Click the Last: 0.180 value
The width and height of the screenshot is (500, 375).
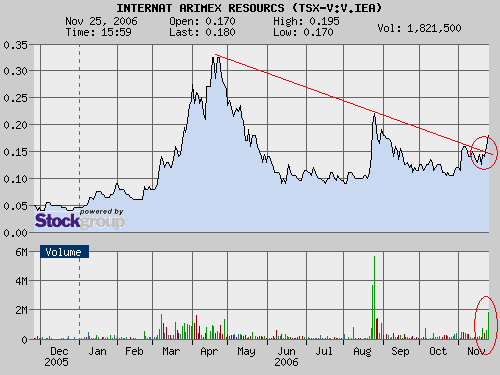202,32
